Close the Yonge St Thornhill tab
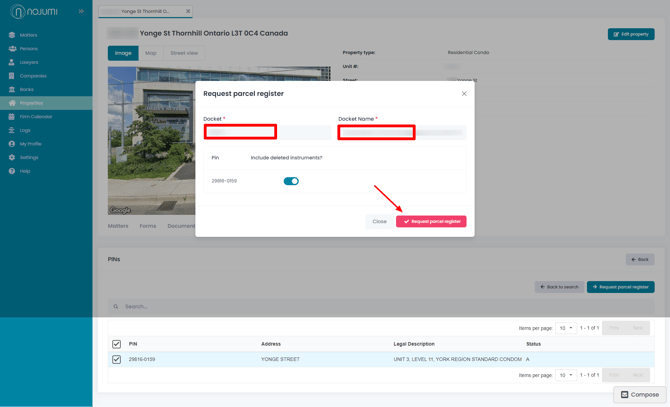670x407 pixels. (x=188, y=12)
